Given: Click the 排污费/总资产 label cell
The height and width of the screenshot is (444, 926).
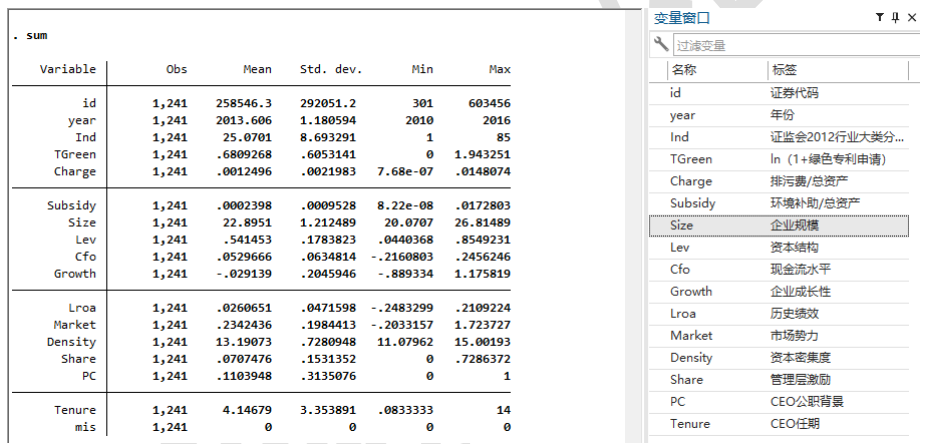Looking at the screenshot, I should pyautogui.click(x=808, y=181).
